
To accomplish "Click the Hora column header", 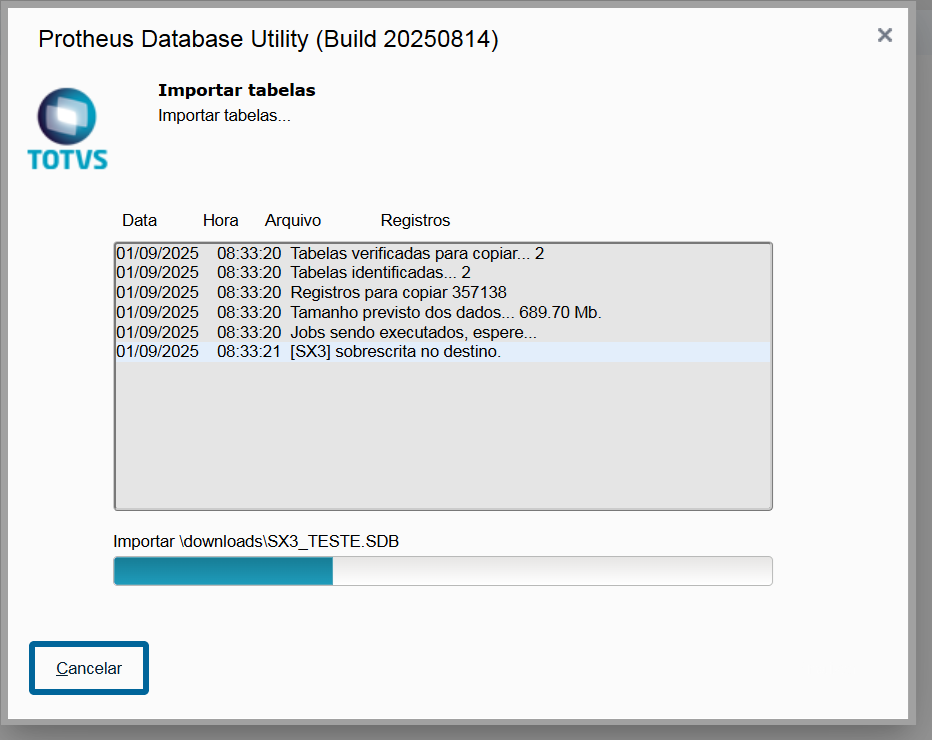I will click(x=221, y=221).
